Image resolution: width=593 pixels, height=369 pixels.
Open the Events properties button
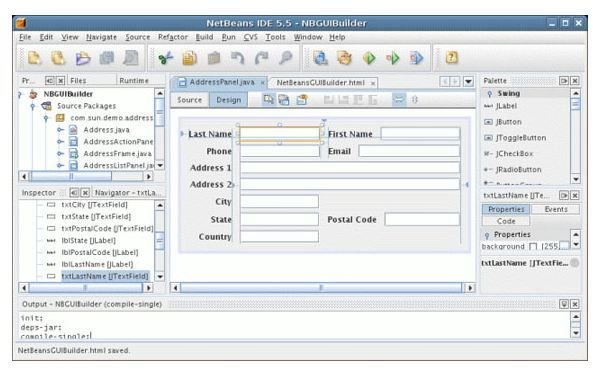tap(556, 209)
